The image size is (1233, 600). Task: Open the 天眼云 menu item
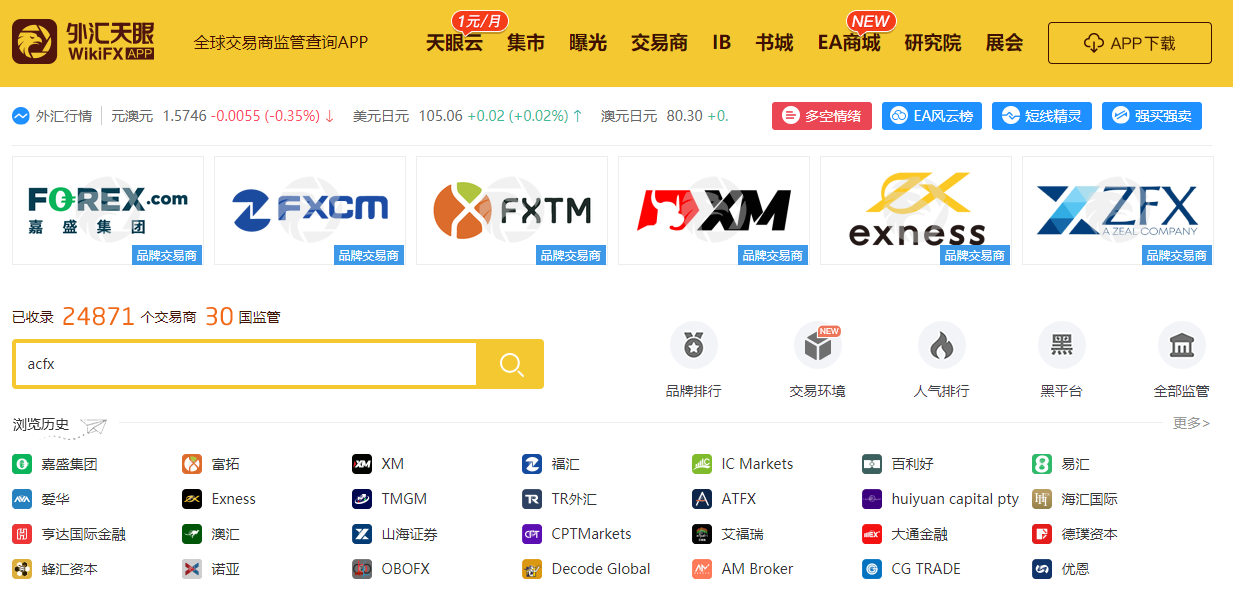454,43
